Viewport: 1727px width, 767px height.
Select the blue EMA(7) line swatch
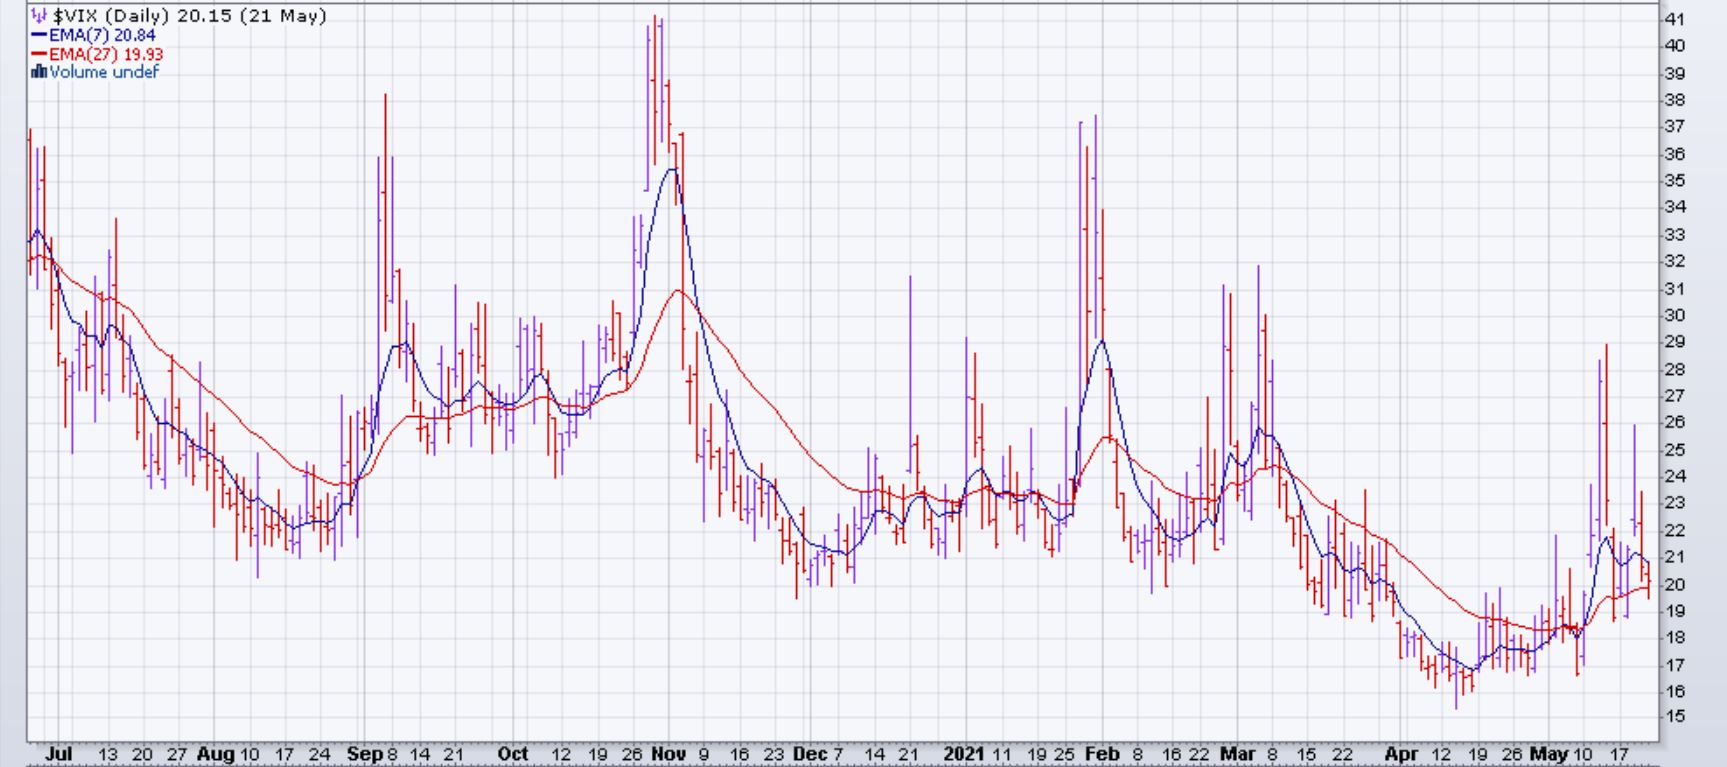(x=40, y=35)
